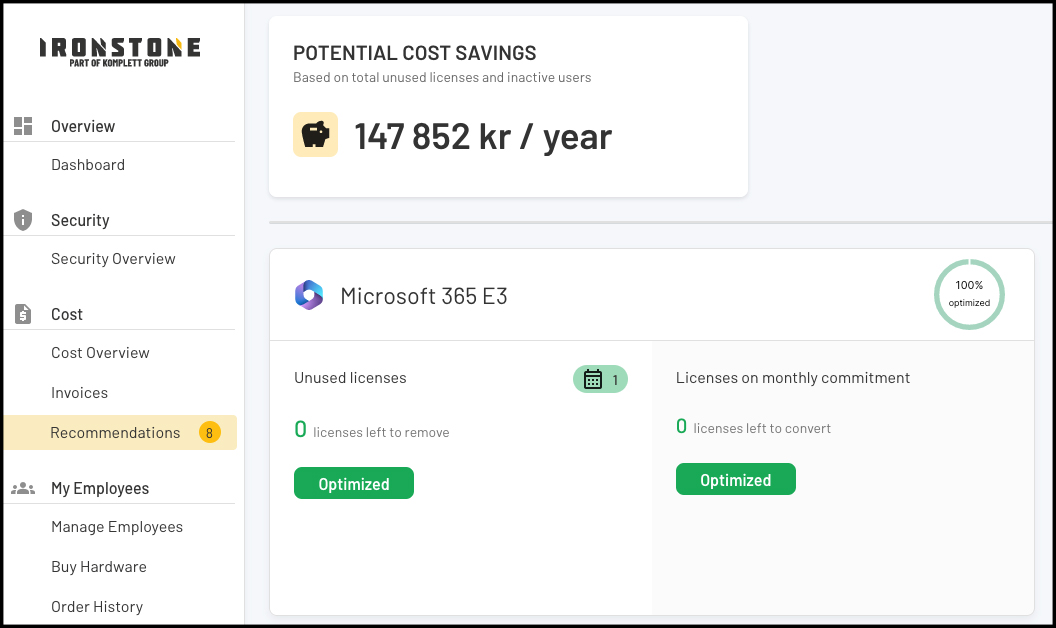The image size is (1056, 628).
Task: Click the Cost document icon
Action: point(23,314)
